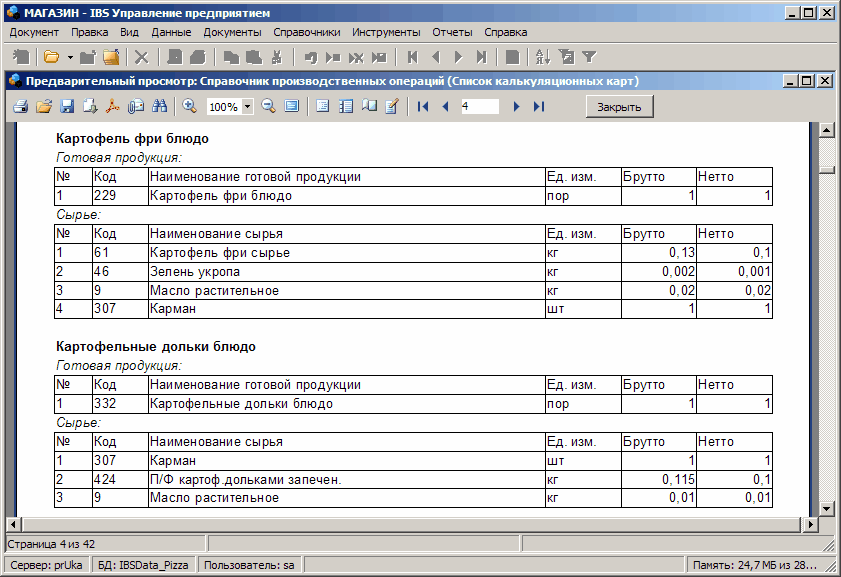Select the 'П/Ф картоф.дольками запечен.' cell

[346, 479]
